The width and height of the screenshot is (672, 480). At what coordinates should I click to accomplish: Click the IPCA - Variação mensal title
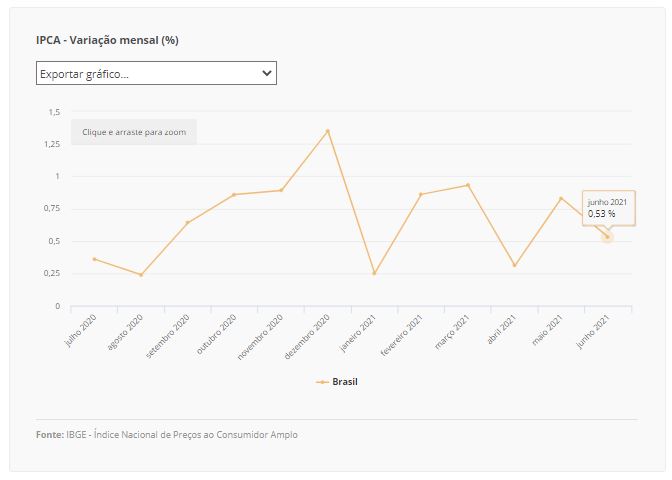tap(107, 40)
